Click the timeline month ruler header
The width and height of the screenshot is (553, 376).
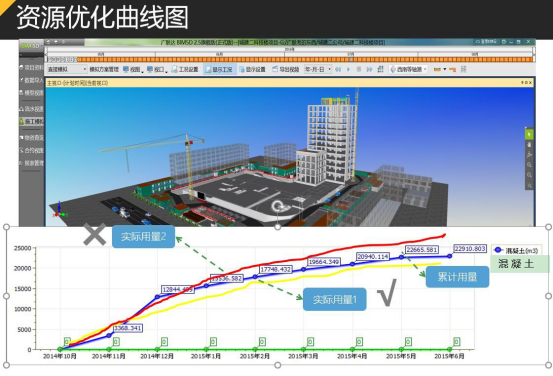click(x=290, y=54)
